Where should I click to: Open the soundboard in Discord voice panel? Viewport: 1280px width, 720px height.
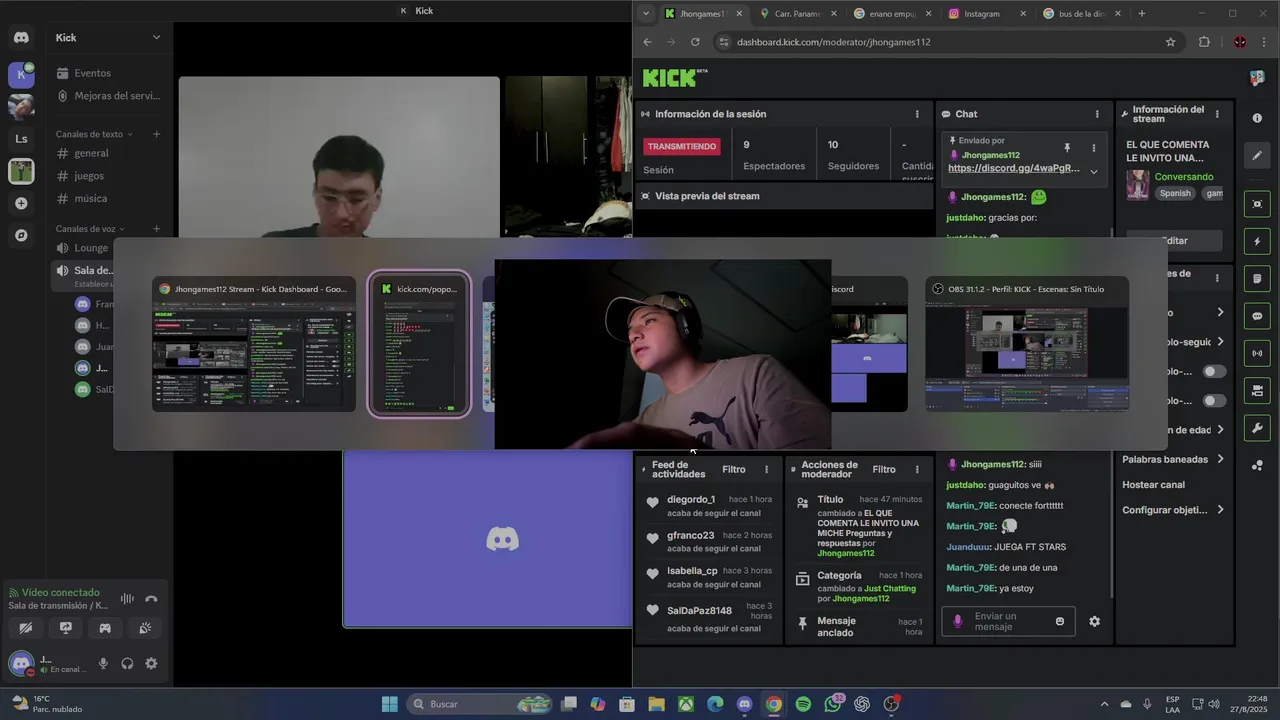click(144, 628)
